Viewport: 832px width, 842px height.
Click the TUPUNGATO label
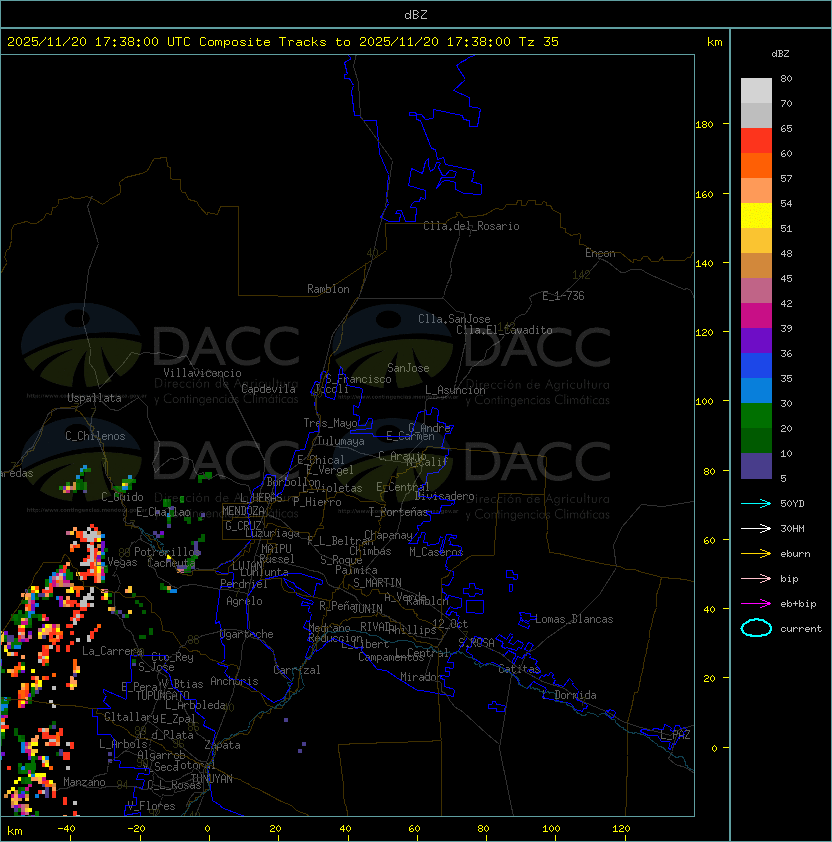click(162, 695)
